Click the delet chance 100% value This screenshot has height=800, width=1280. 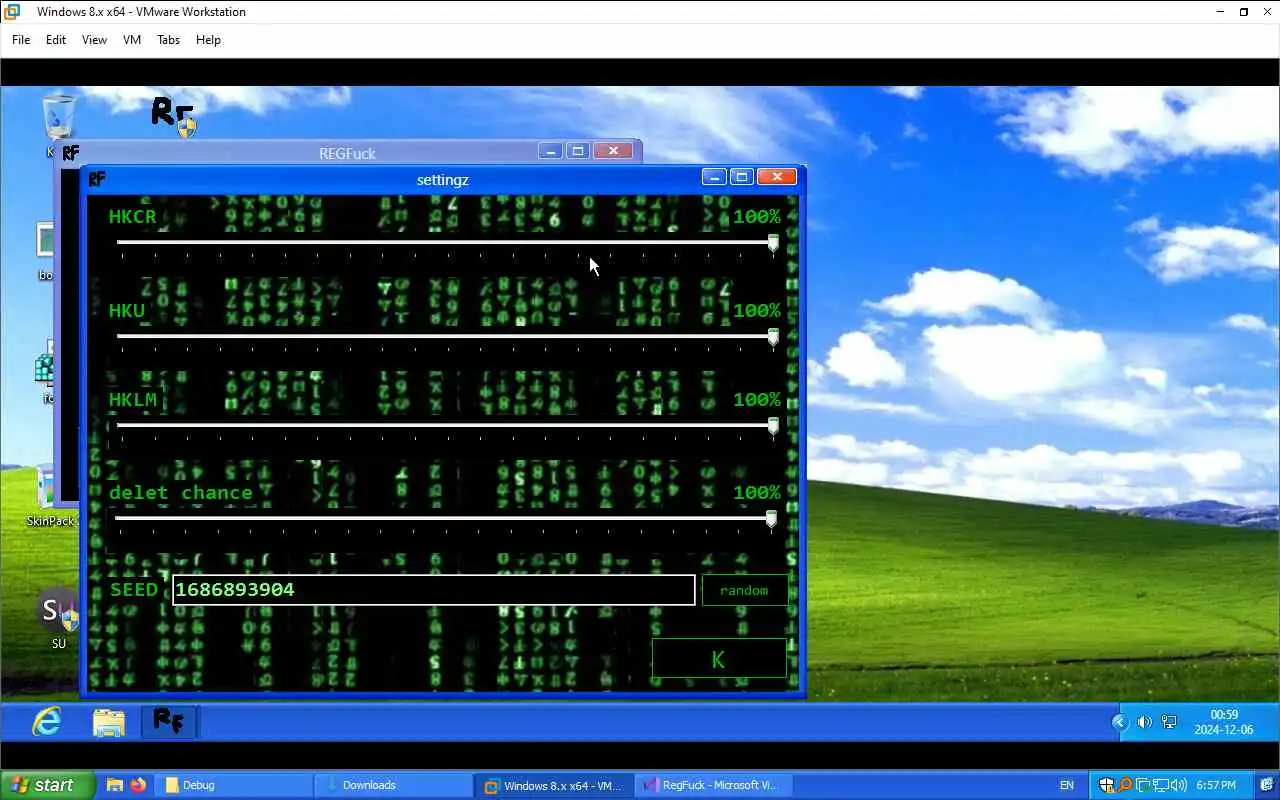coord(757,493)
